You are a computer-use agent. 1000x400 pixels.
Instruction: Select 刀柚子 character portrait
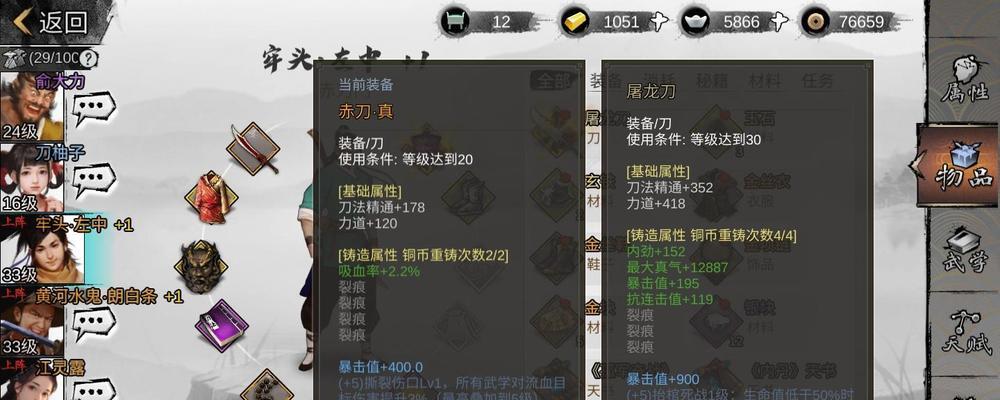pos(32,179)
